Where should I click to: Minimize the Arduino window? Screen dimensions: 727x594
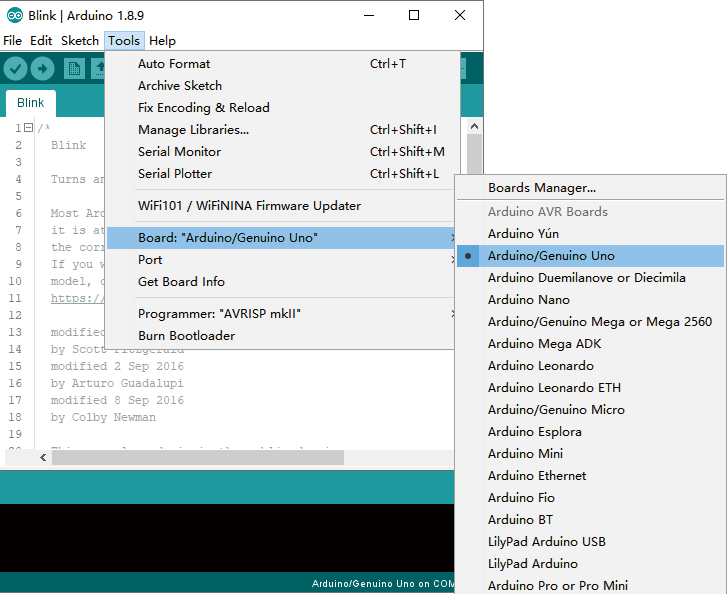(x=369, y=15)
